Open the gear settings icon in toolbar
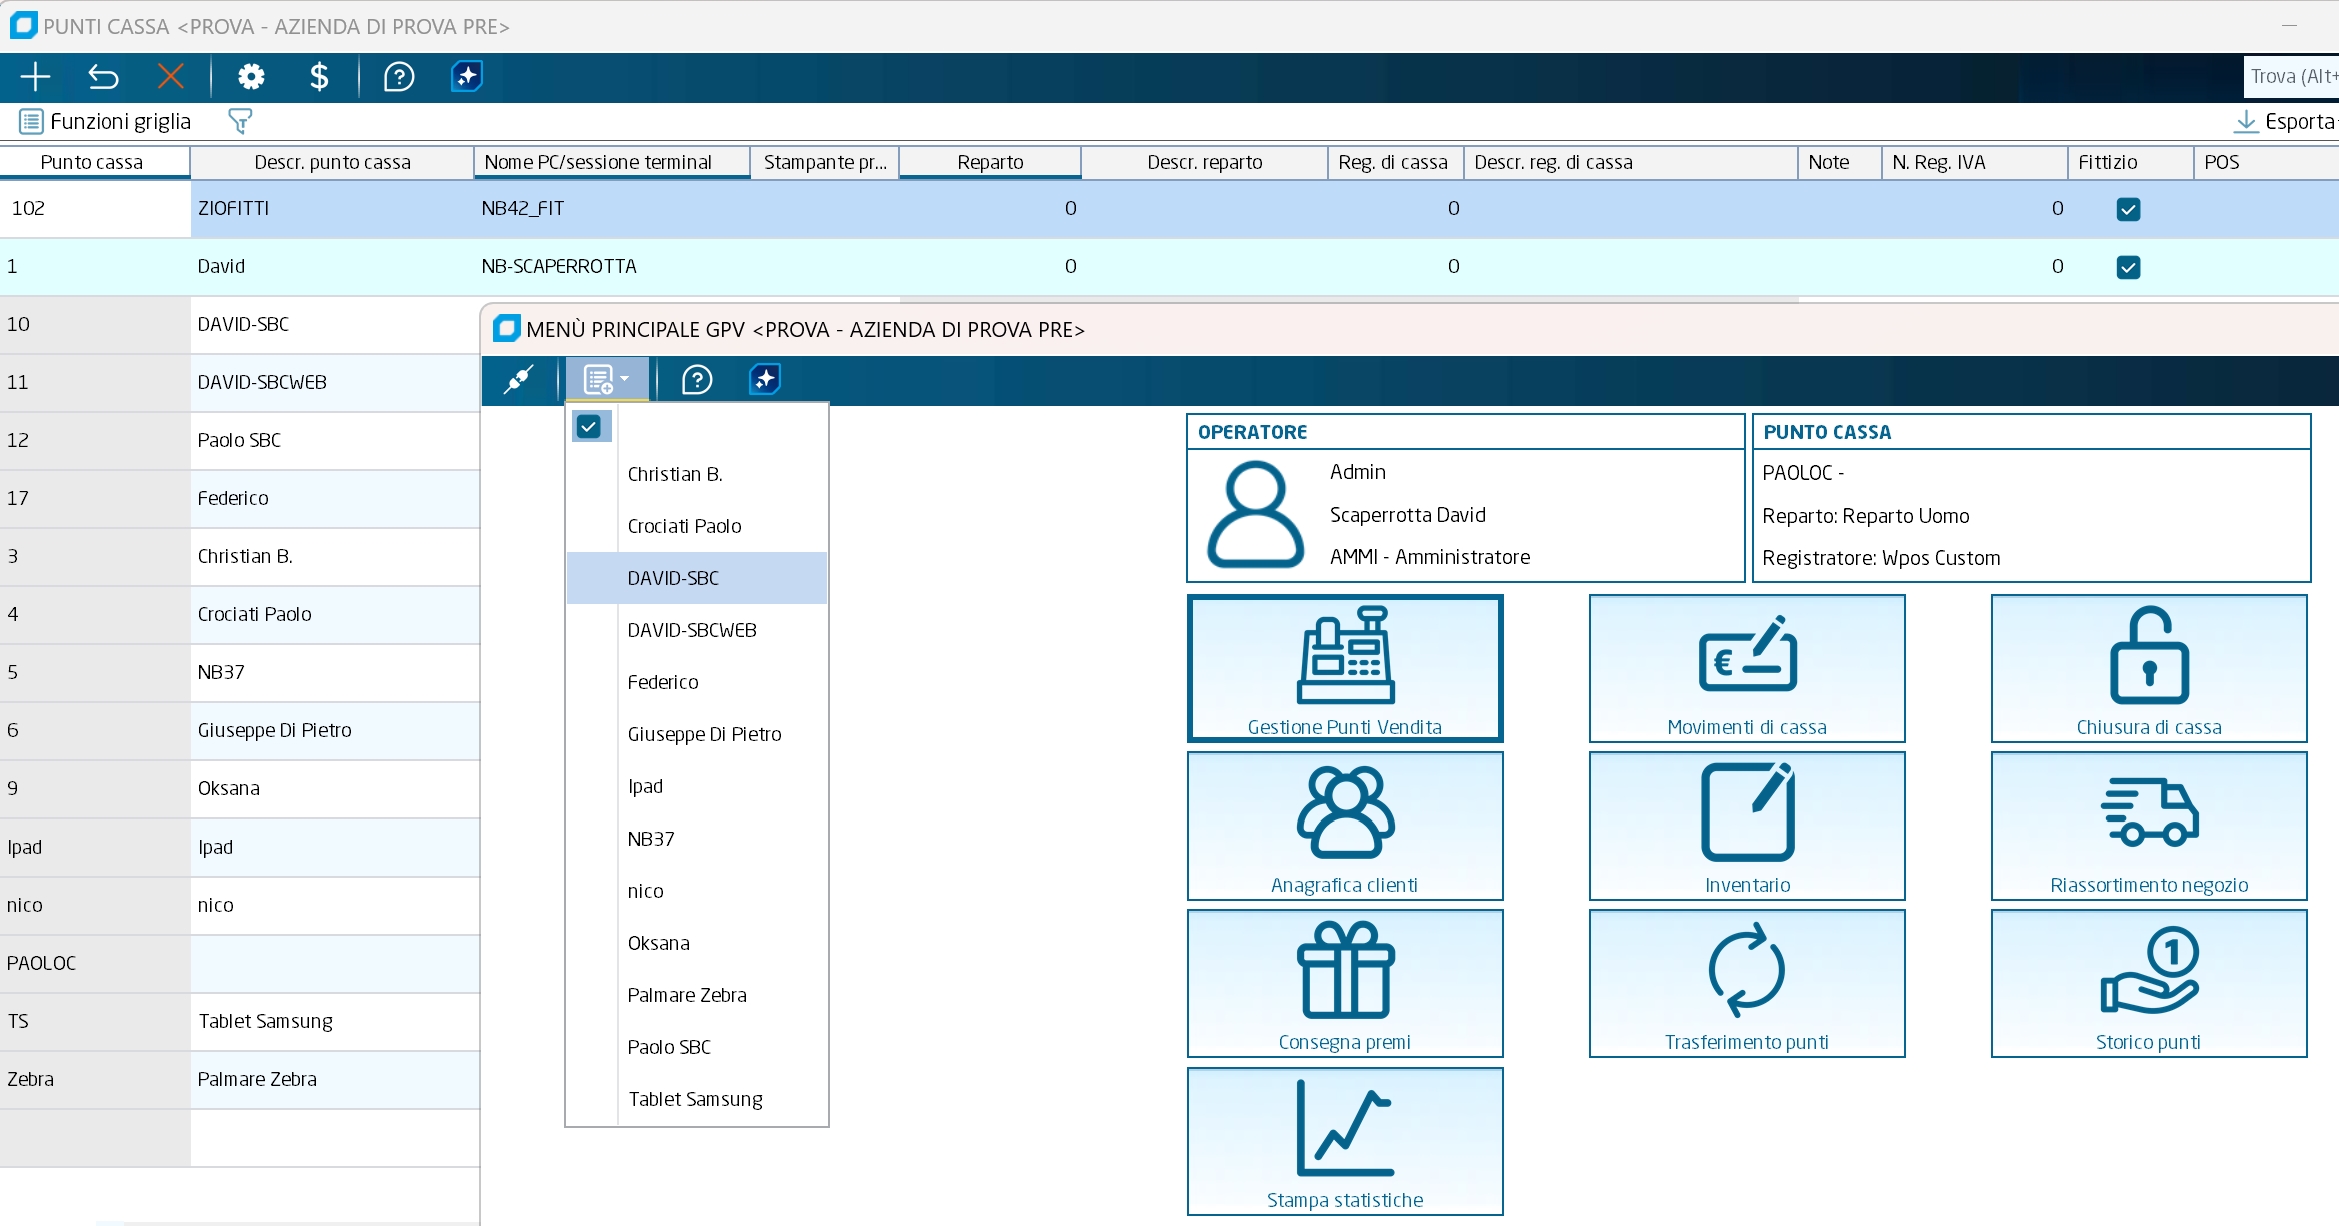 pos(251,77)
